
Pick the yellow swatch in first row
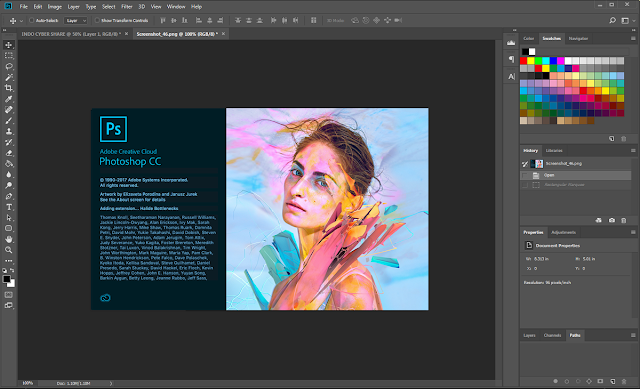(x=531, y=60)
